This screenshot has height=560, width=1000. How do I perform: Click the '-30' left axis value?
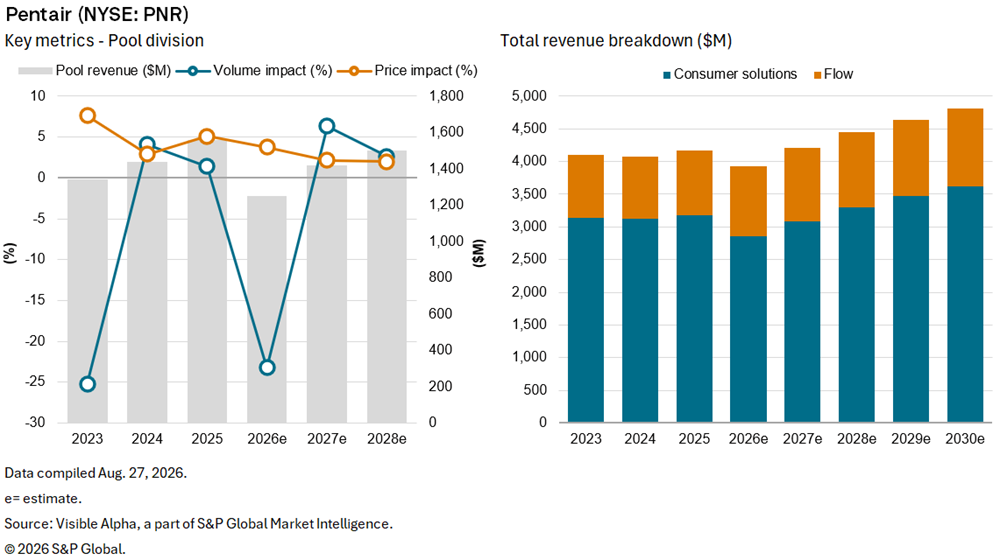pyautogui.click(x=35, y=423)
